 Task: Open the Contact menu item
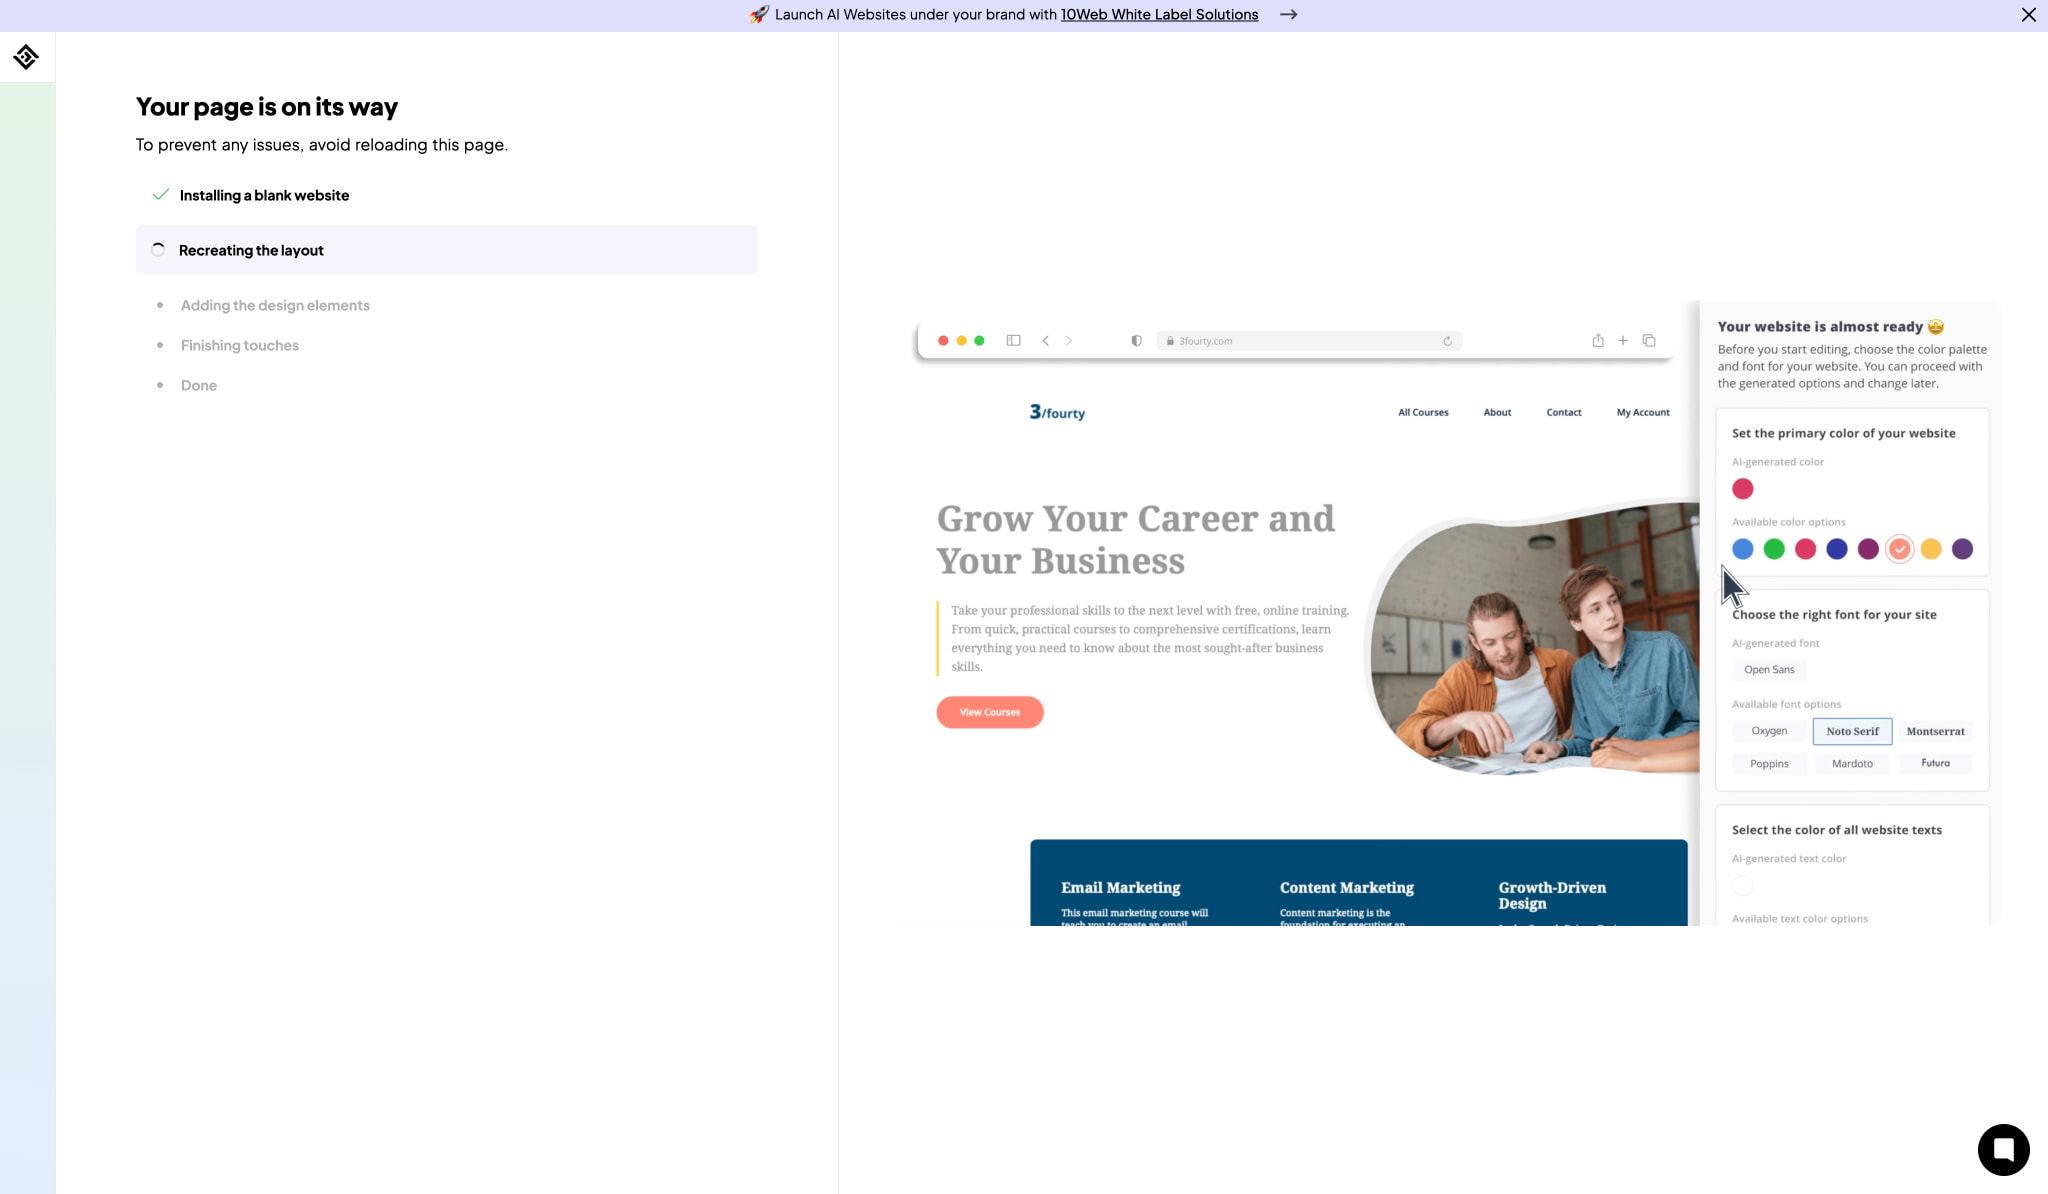click(1564, 413)
